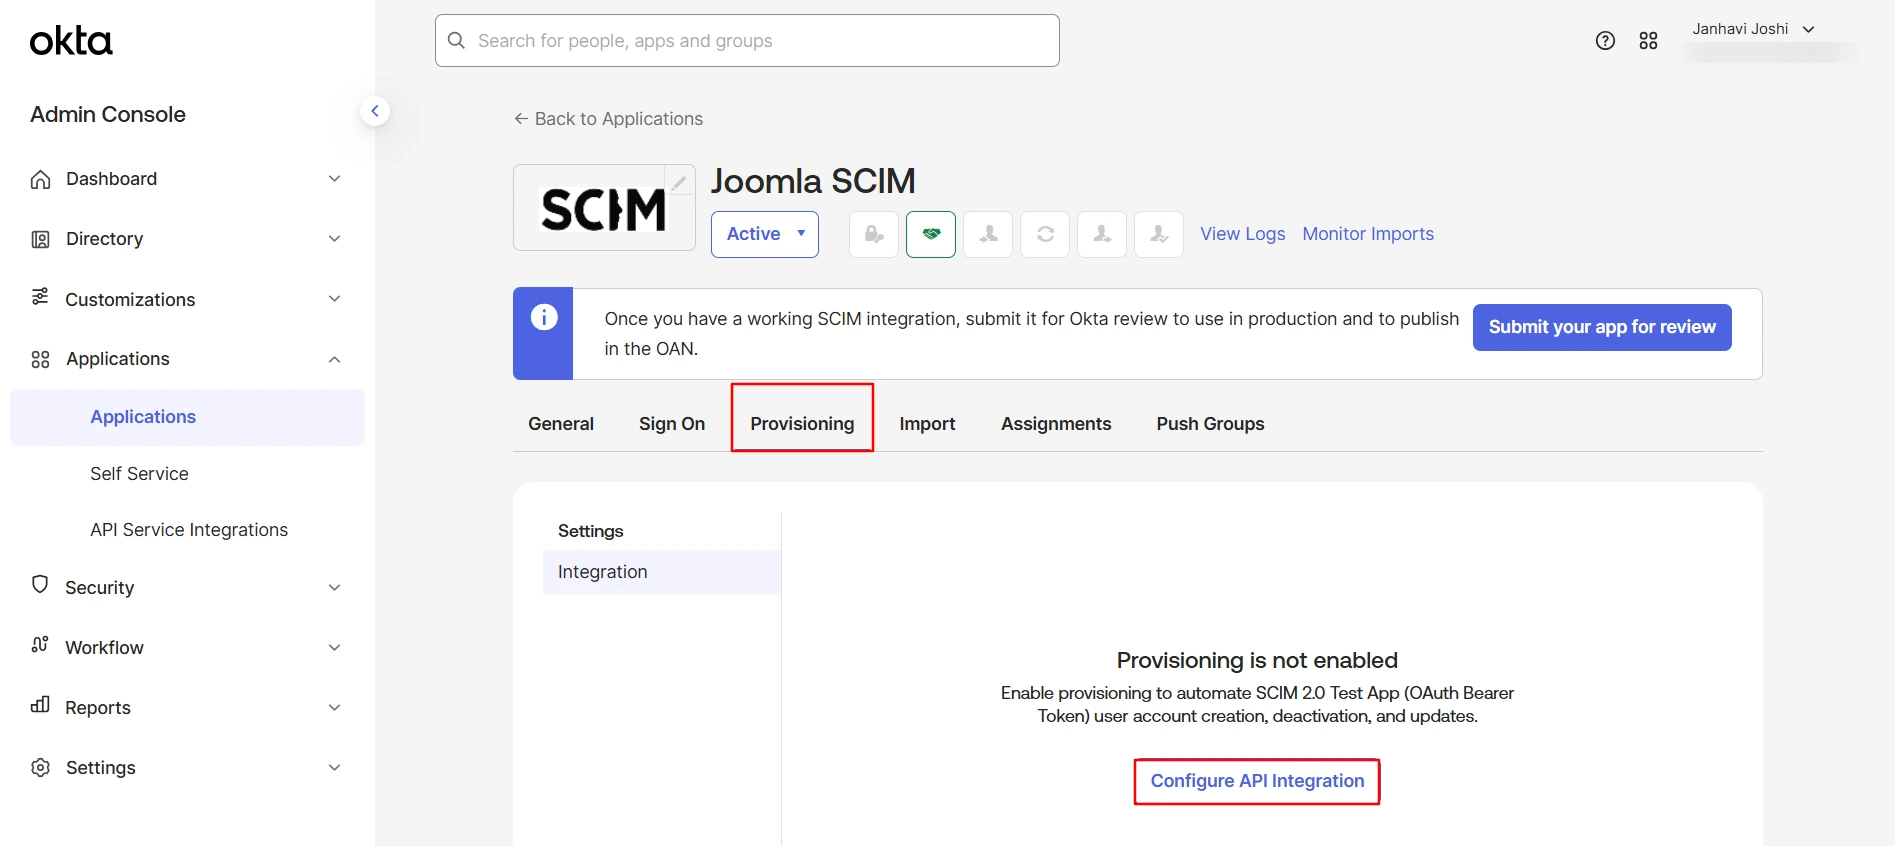1895x846 pixels.
Task: Expand the Security menu chevron
Action: [x=335, y=587]
